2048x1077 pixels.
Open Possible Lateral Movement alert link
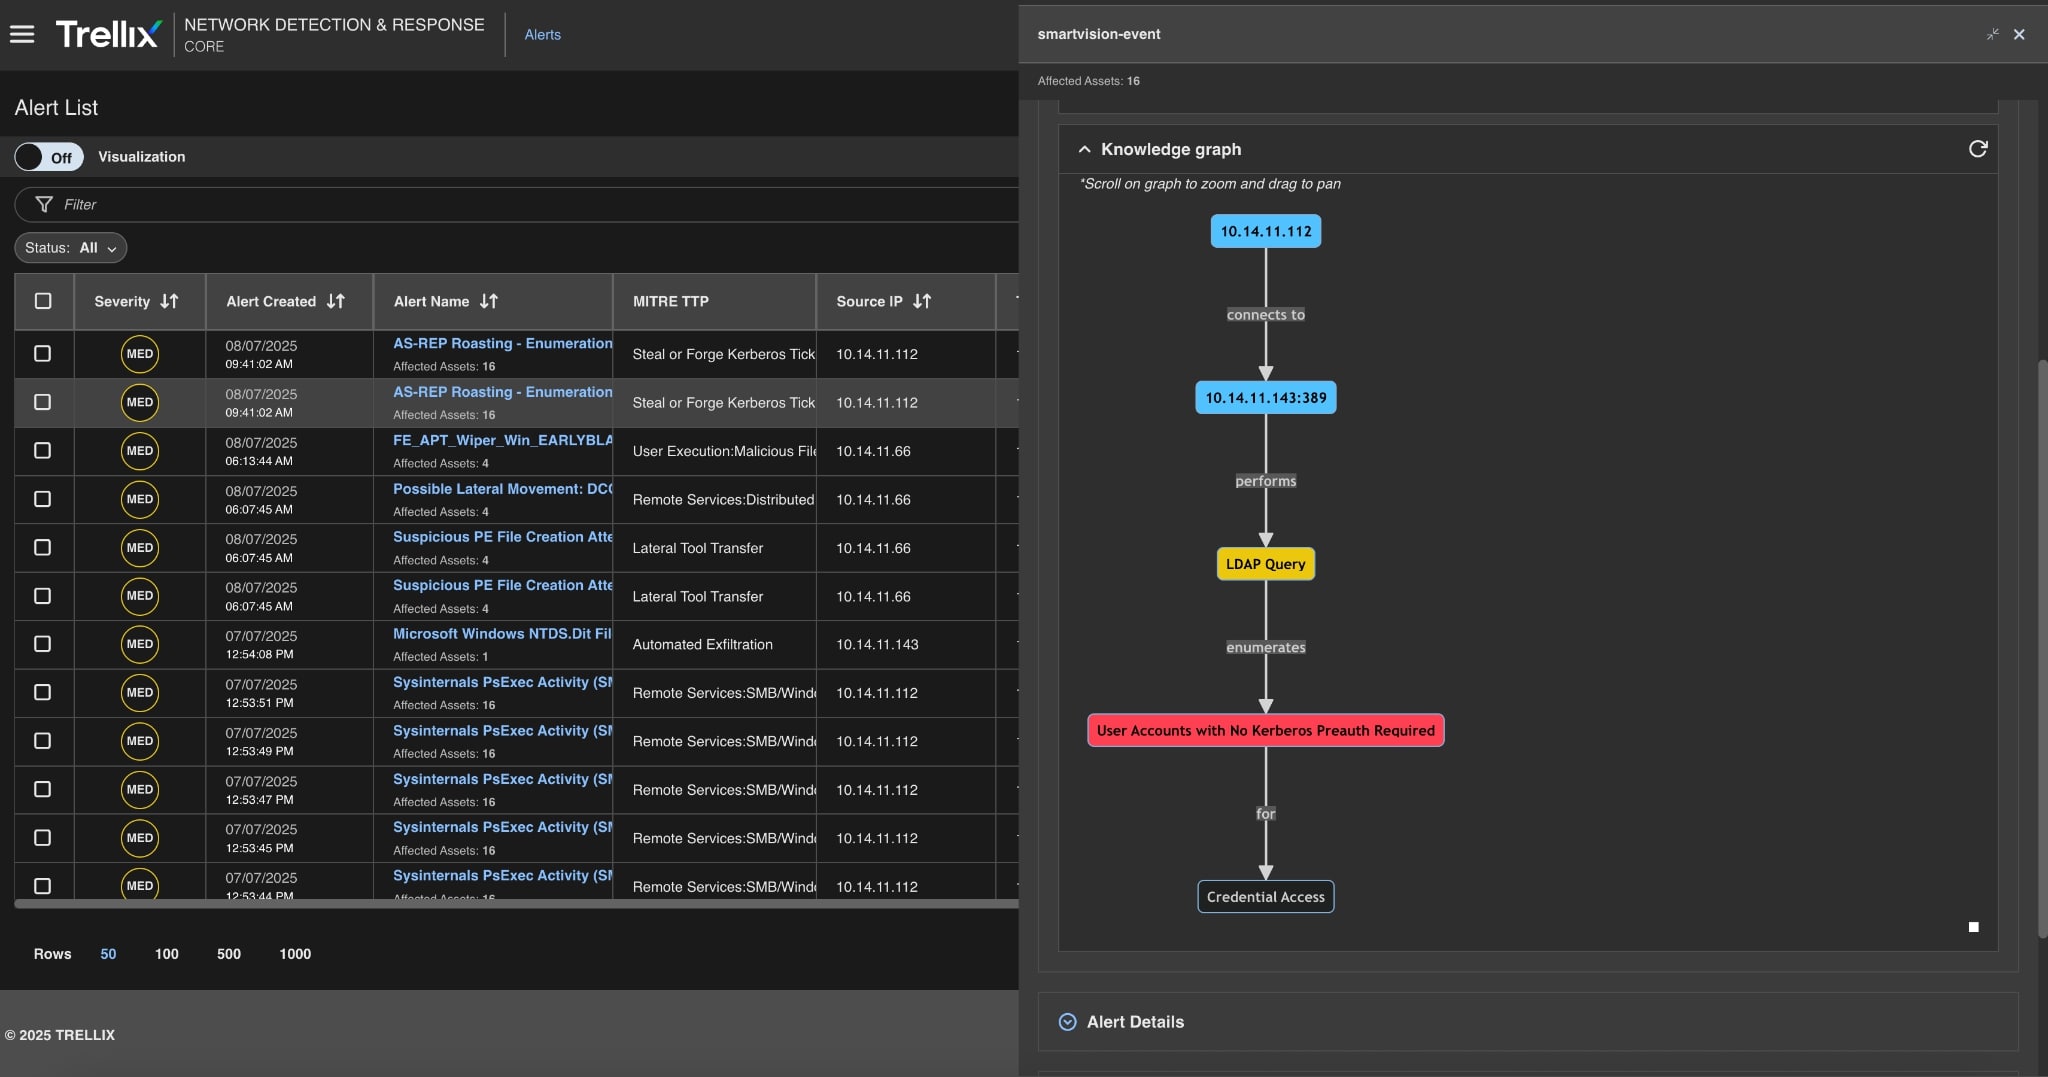tap(502, 489)
